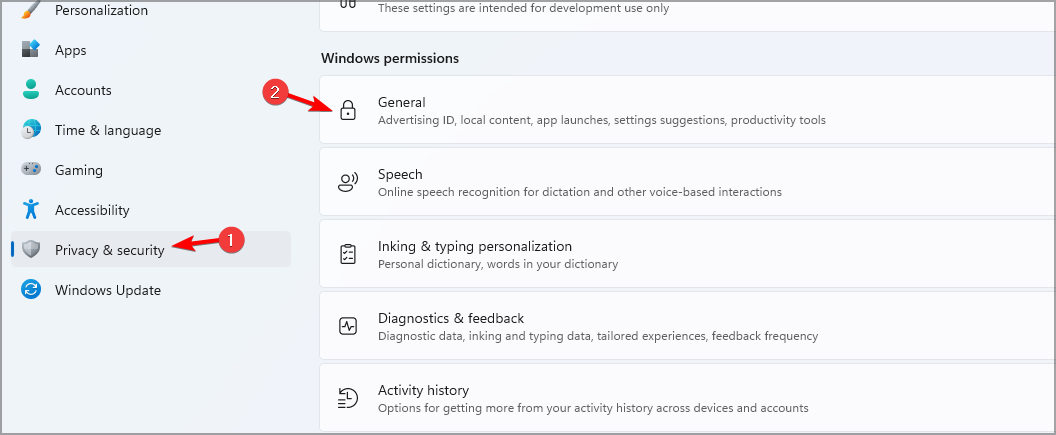Click the Time & language globe icon

coord(31,130)
